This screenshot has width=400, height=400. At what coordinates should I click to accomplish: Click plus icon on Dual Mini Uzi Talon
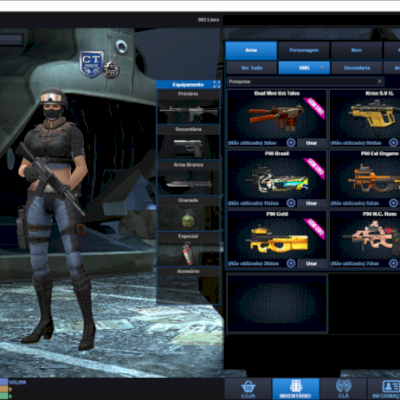(291, 143)
